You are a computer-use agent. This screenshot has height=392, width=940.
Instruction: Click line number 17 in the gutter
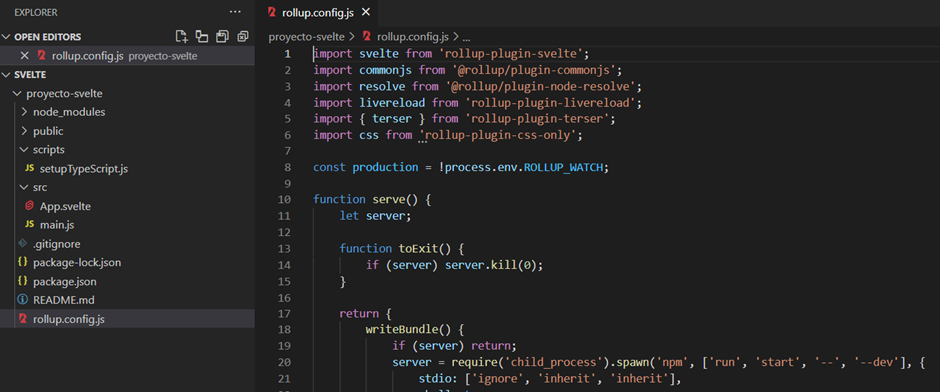pyautogui.click(x=285, y=313)
